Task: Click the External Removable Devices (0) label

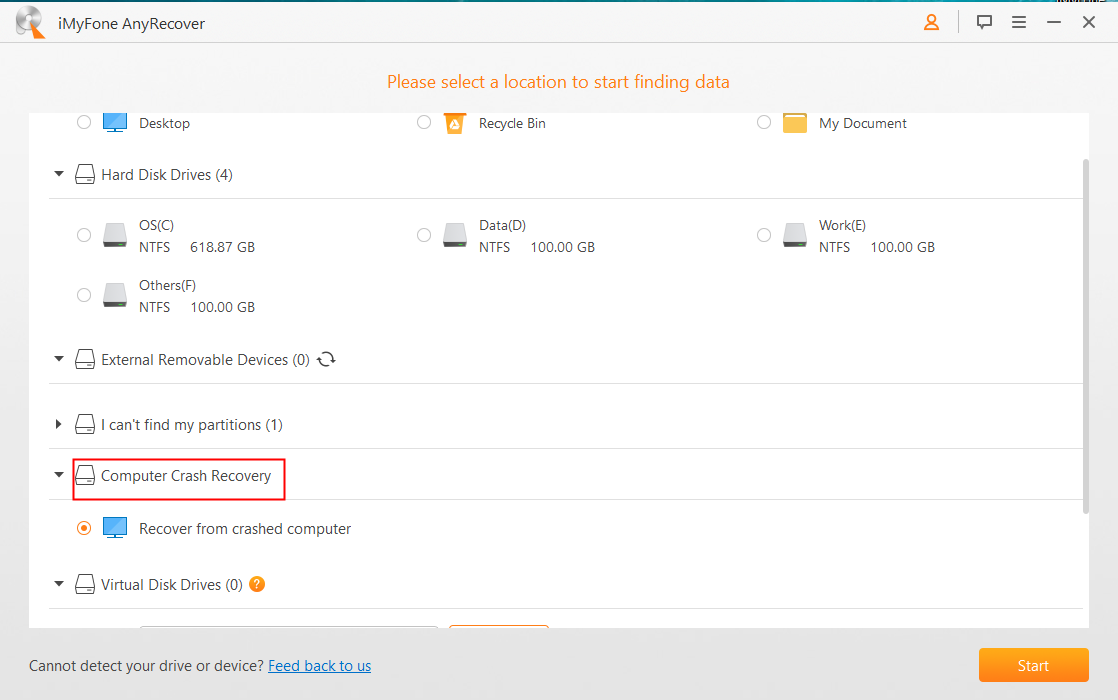Action: [205, 360]
